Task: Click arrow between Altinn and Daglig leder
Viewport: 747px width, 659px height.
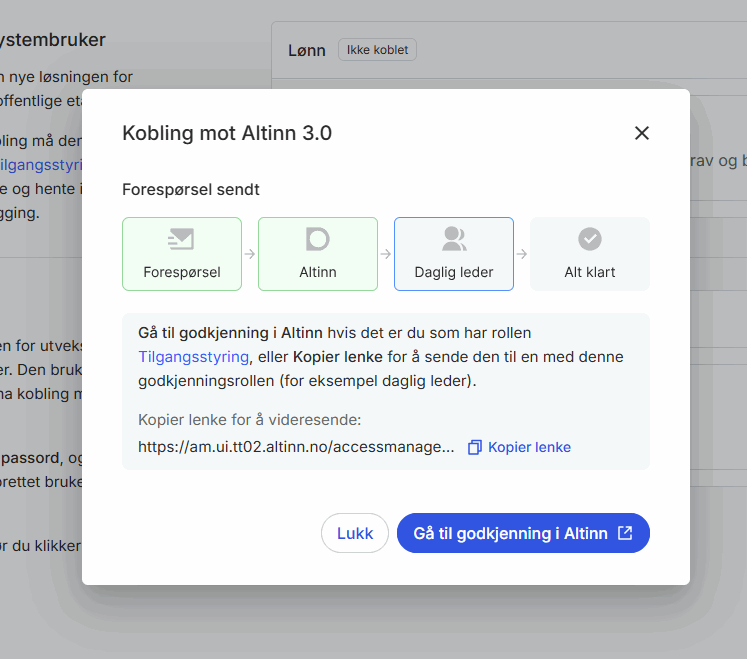Action: [386, 254]
